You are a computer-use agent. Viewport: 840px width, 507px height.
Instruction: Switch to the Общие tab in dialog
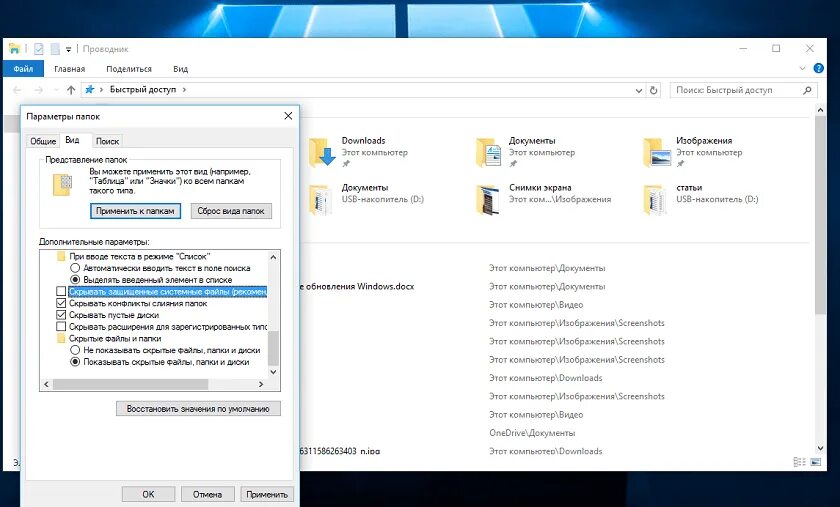click(43, 141)
